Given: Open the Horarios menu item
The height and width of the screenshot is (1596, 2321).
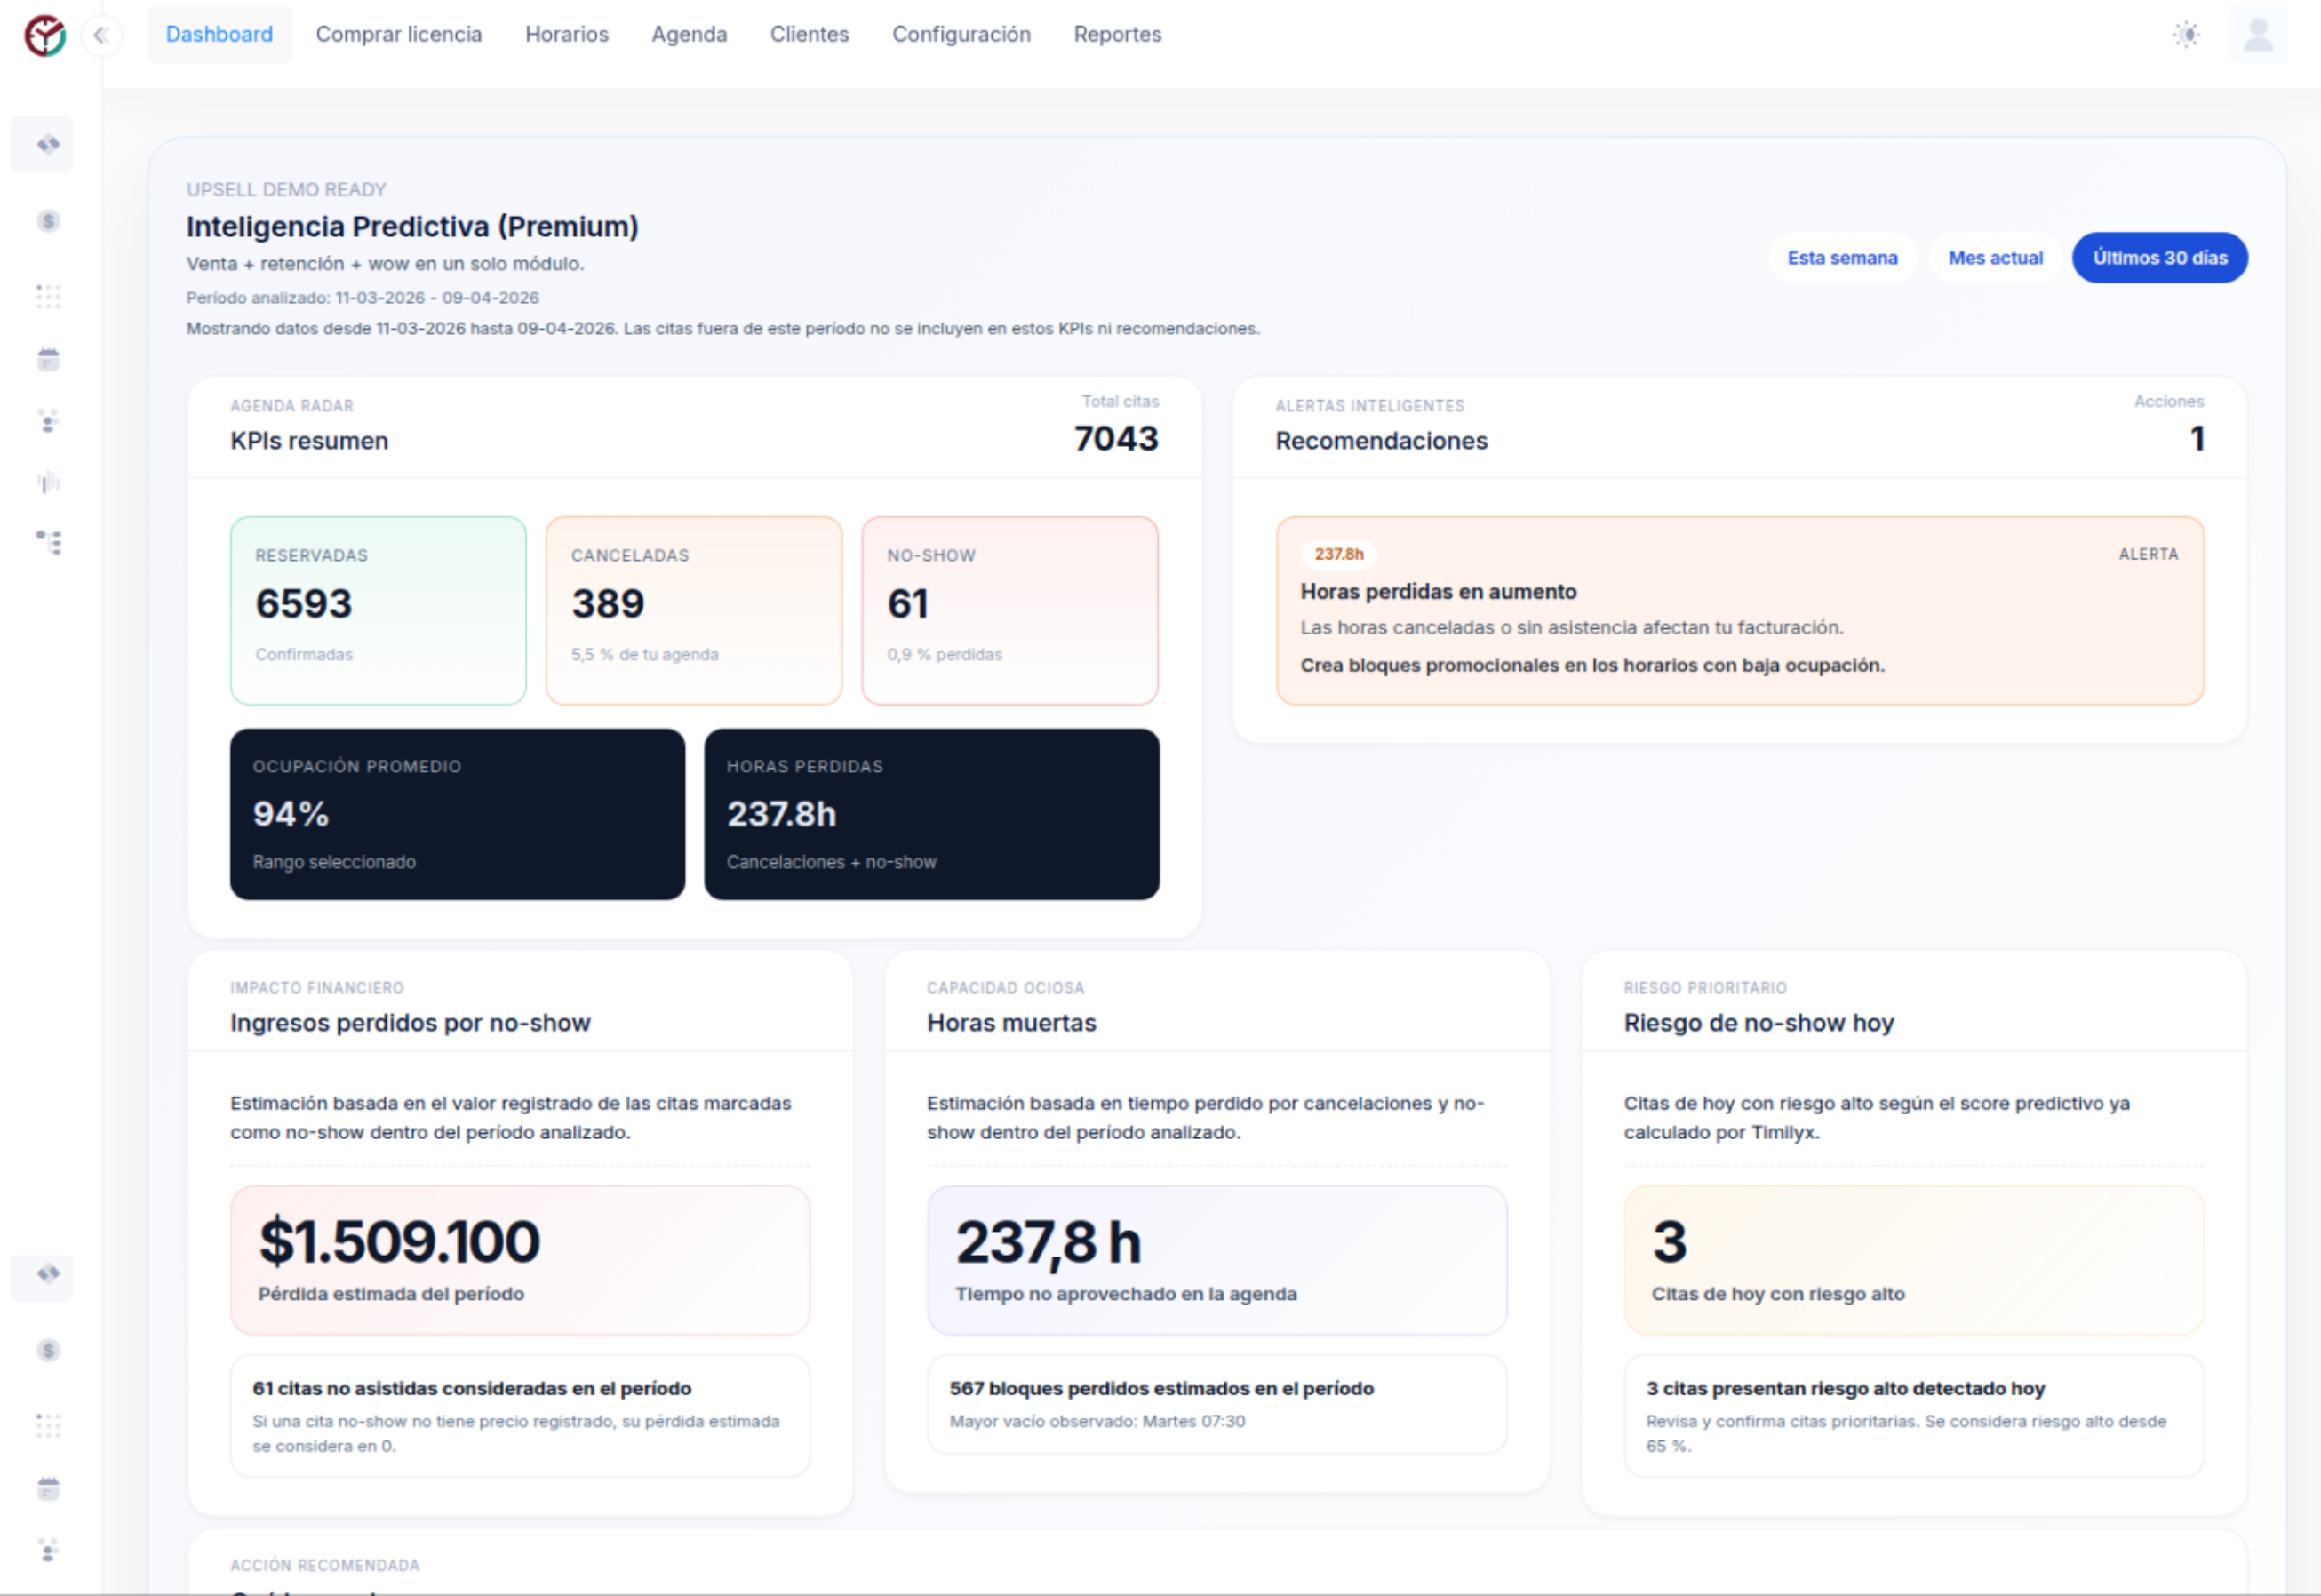Looking at the screenshot, I should (x=566, y=33).
